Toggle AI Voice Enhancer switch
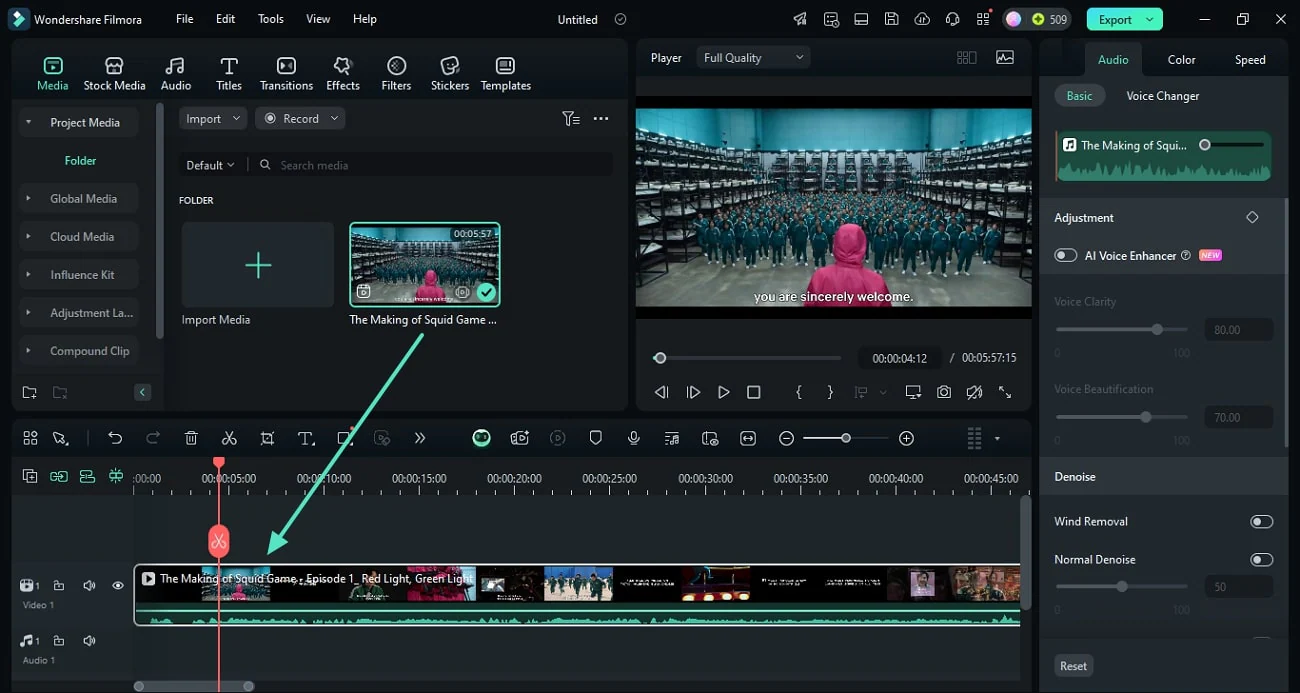Viewport: 1300px width, 693px height. pos(1066,255)
